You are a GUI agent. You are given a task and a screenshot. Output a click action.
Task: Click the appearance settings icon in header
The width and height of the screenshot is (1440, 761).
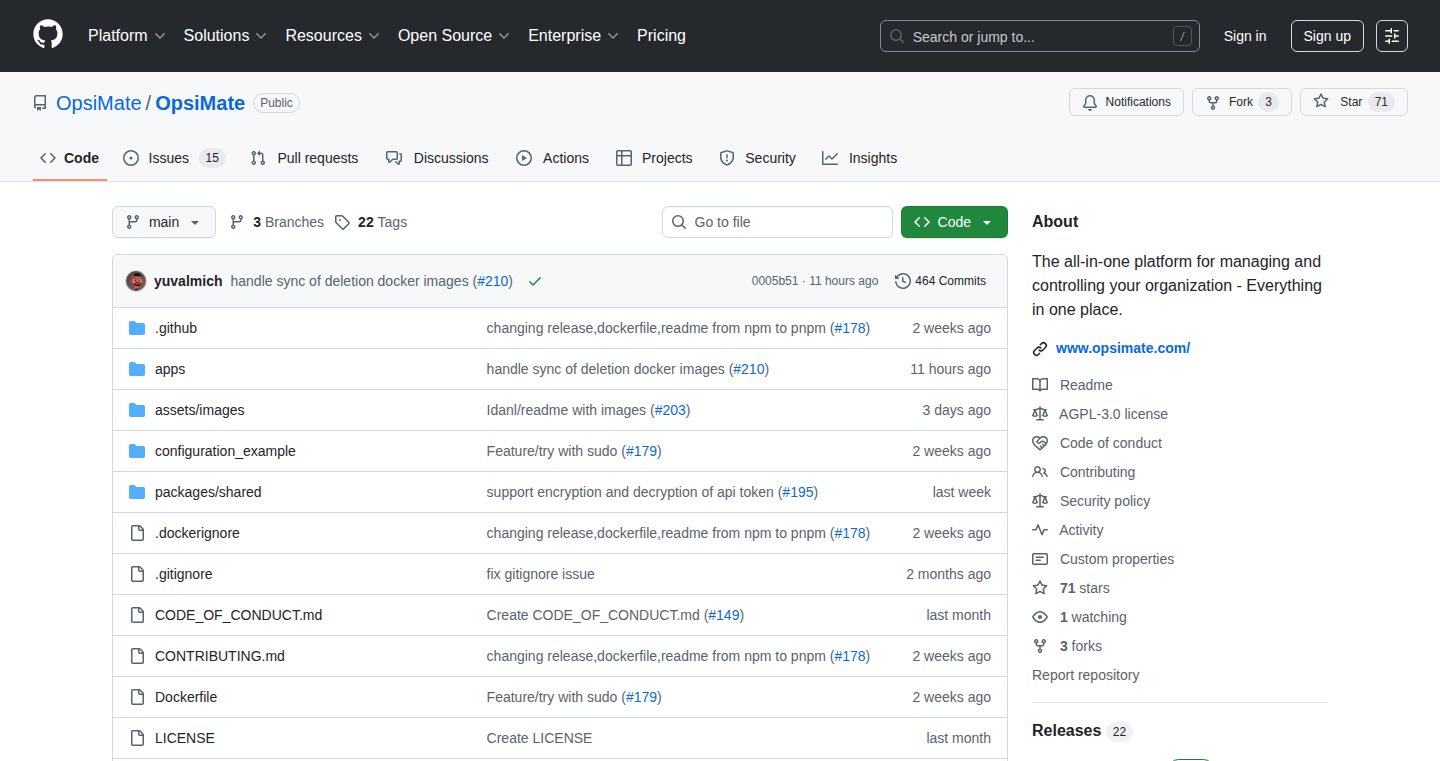[x=1392, y=36]
